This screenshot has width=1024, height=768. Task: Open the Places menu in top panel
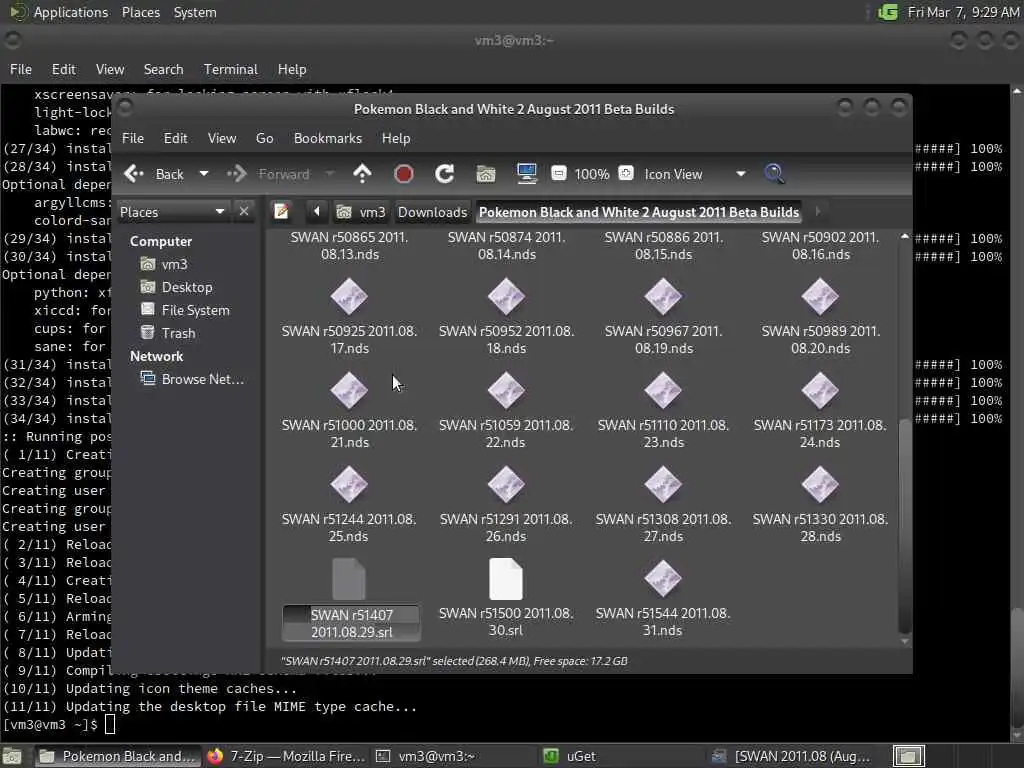pyautogui.click(x=140, y=12)
